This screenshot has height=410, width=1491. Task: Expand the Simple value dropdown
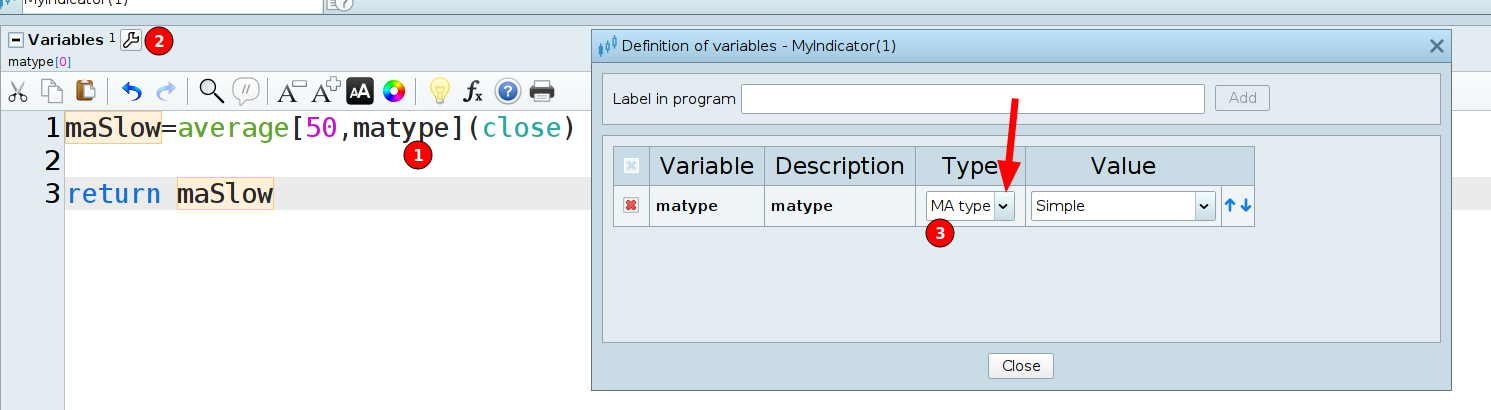point(1204,206)
